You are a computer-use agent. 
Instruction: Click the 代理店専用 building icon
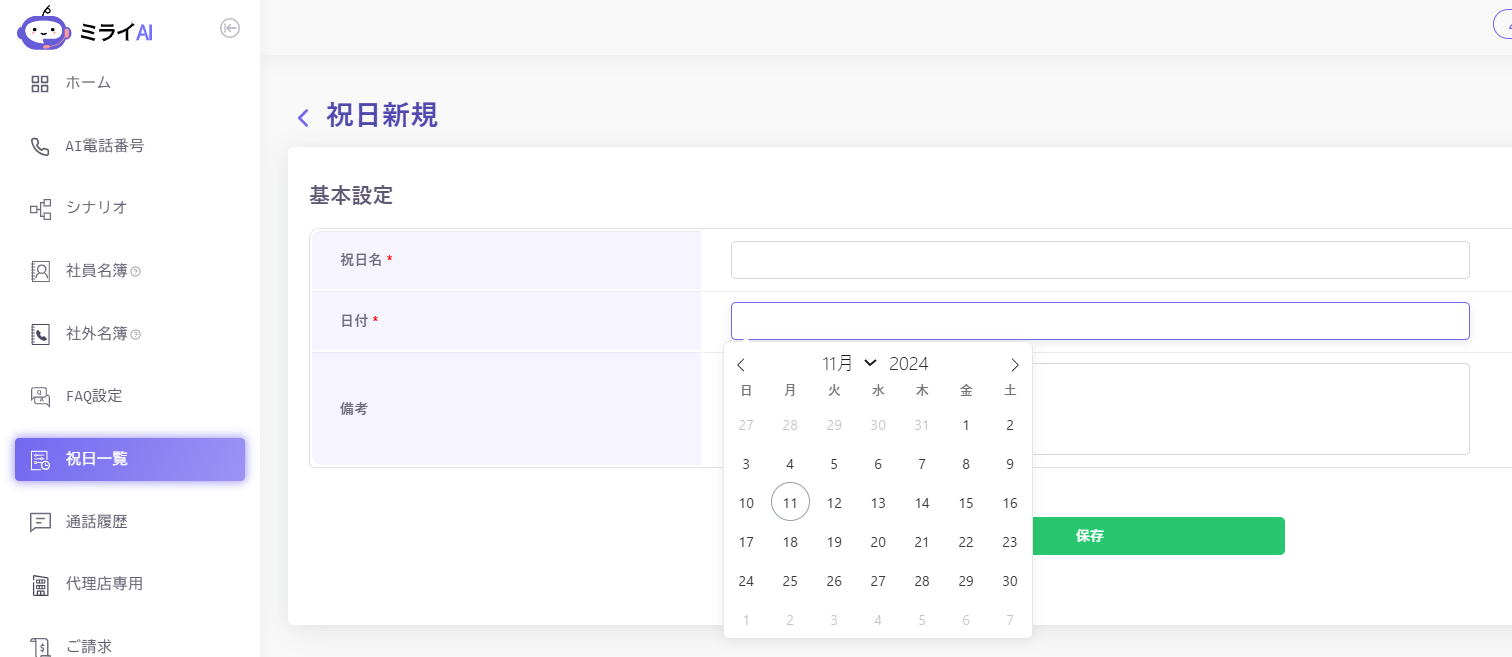(40, 585)
